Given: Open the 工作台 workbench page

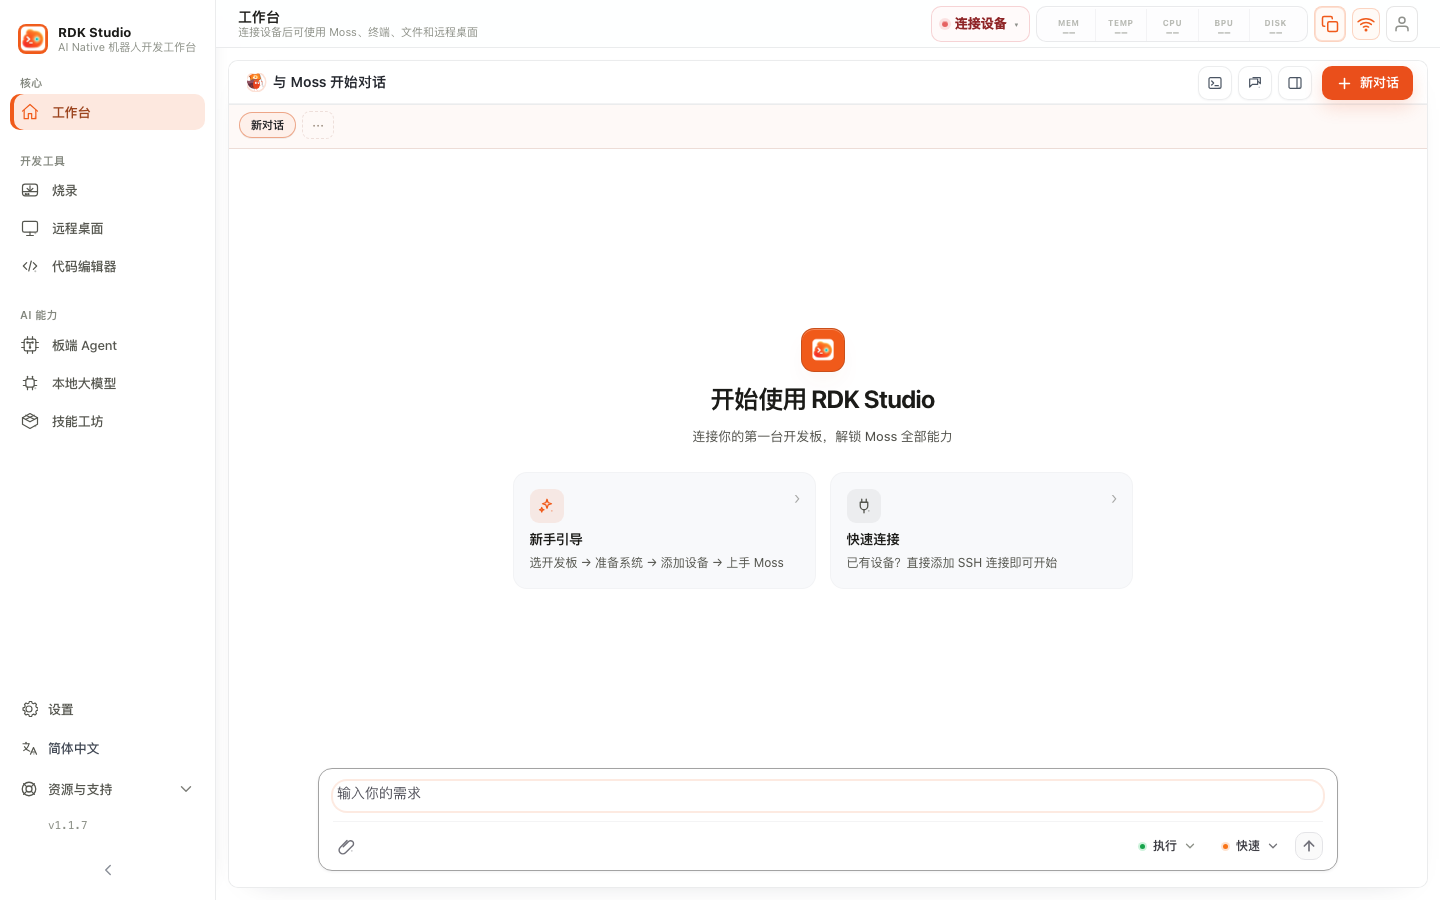Looking at the screenshot, I should click(x=108, y=112).
